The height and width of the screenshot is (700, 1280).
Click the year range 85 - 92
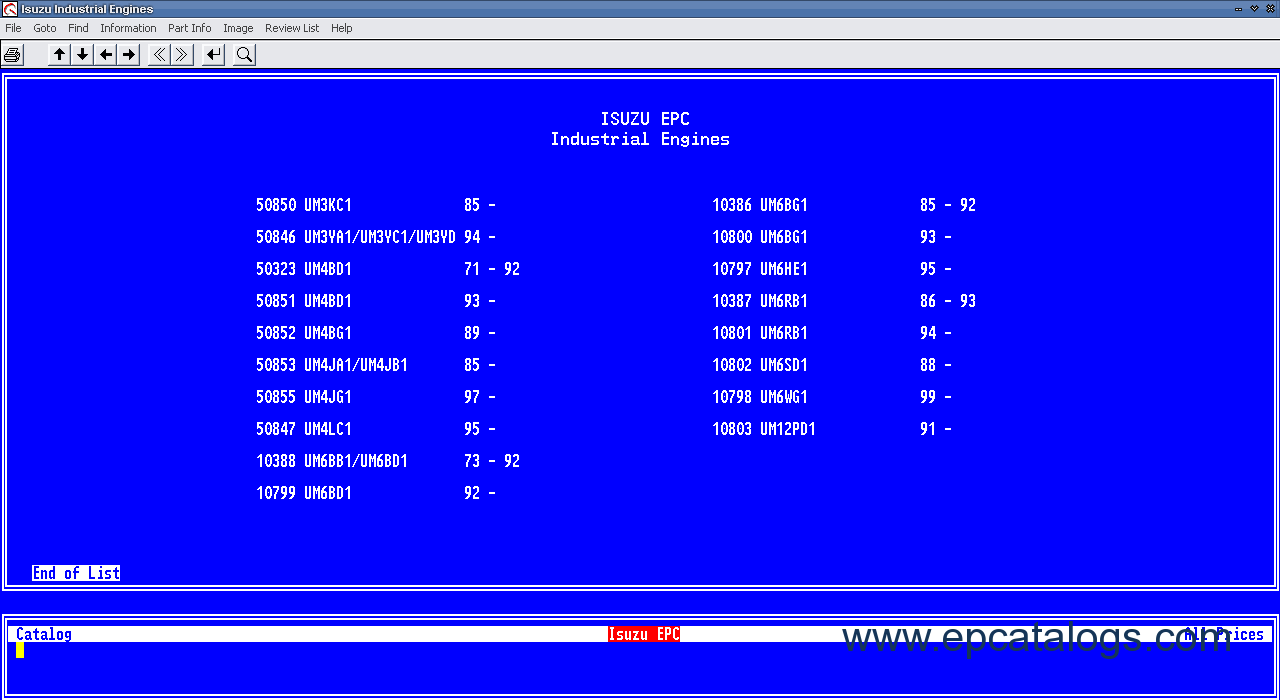click(948, 205)
